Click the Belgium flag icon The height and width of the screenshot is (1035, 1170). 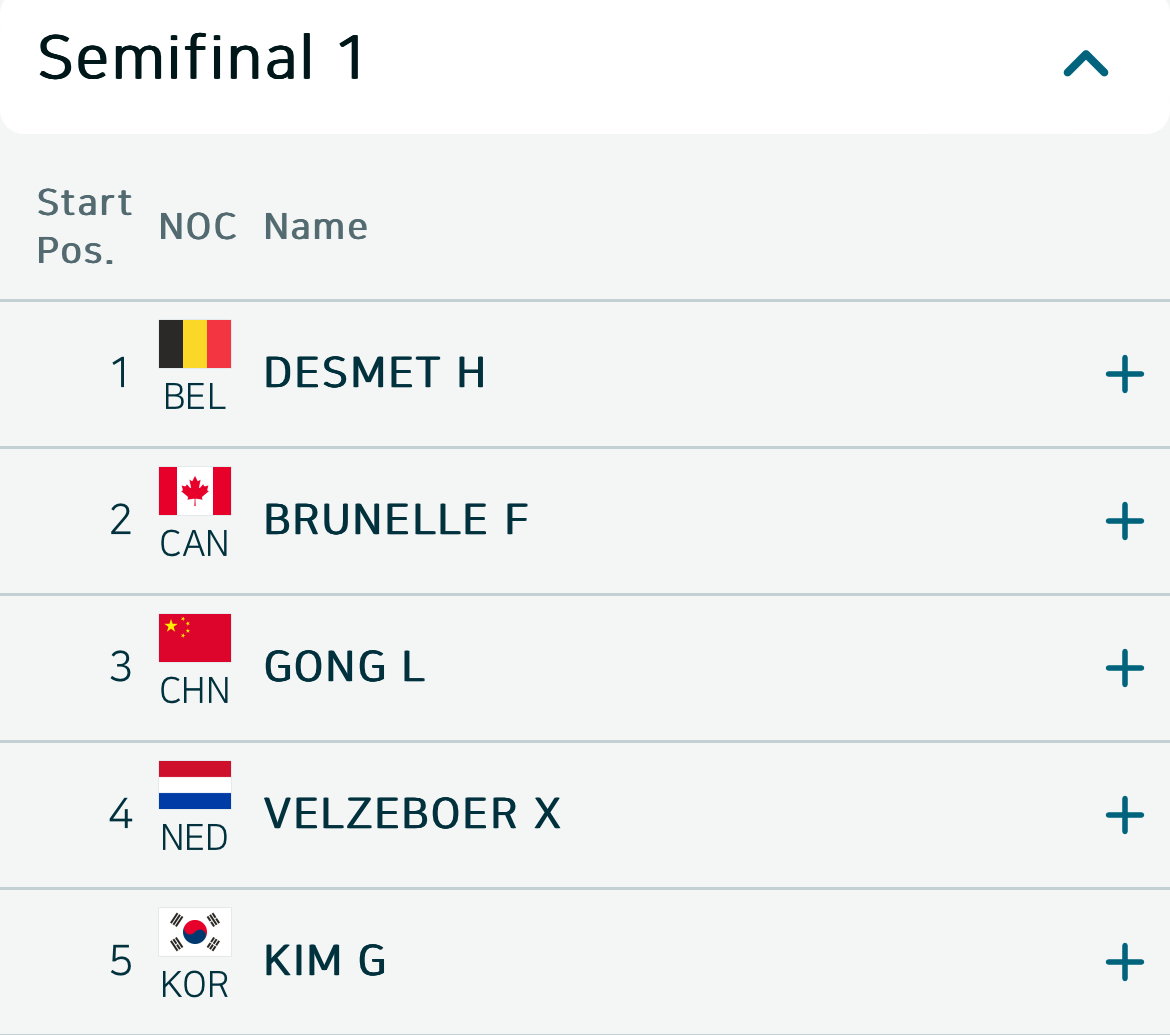[195, 344]
